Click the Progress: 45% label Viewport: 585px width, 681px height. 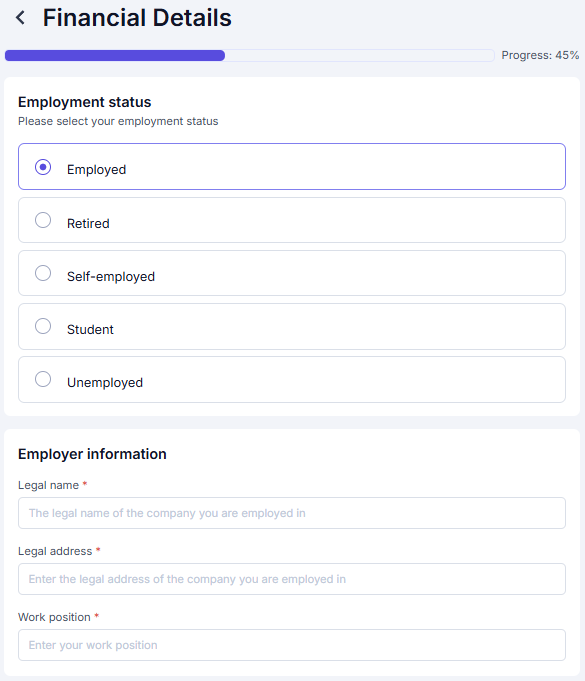click(540, 55)
